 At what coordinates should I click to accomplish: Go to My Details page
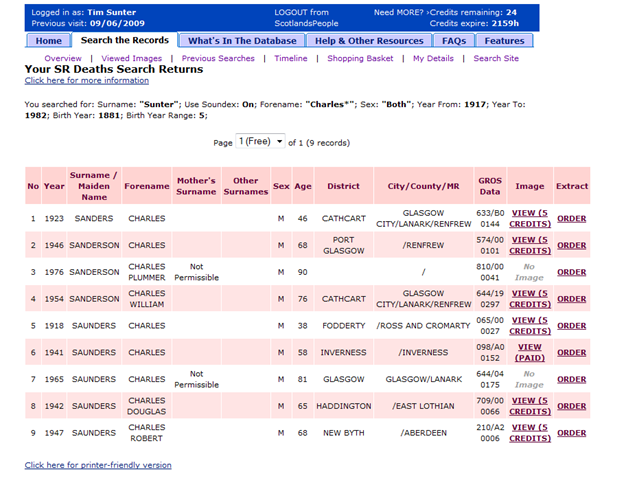point(433,59)
